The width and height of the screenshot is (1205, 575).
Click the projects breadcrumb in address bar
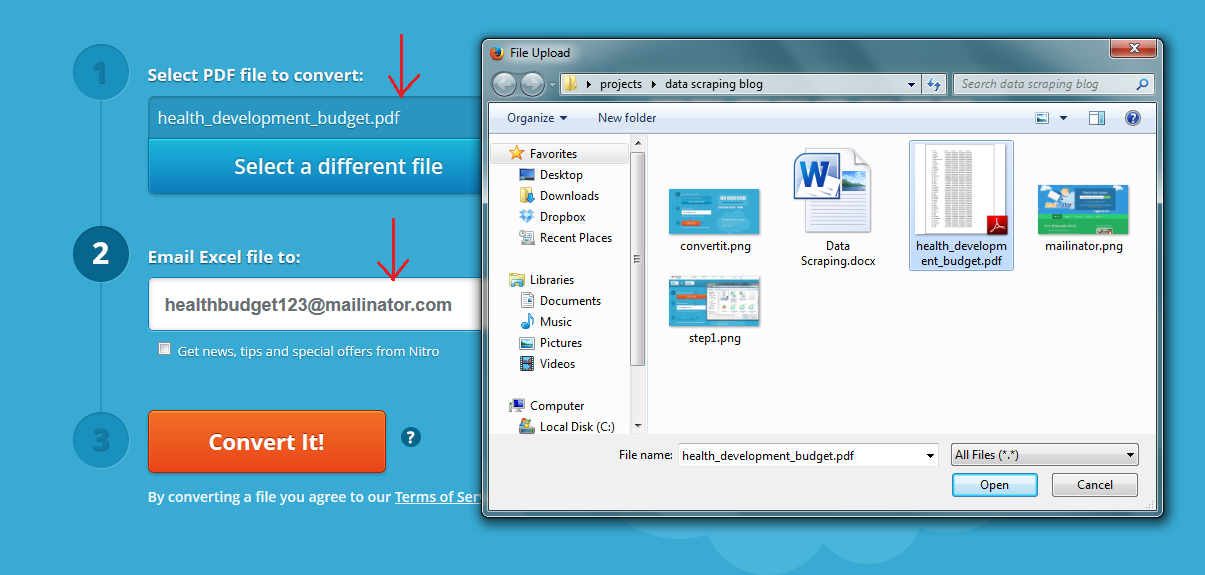pos(621,84)
